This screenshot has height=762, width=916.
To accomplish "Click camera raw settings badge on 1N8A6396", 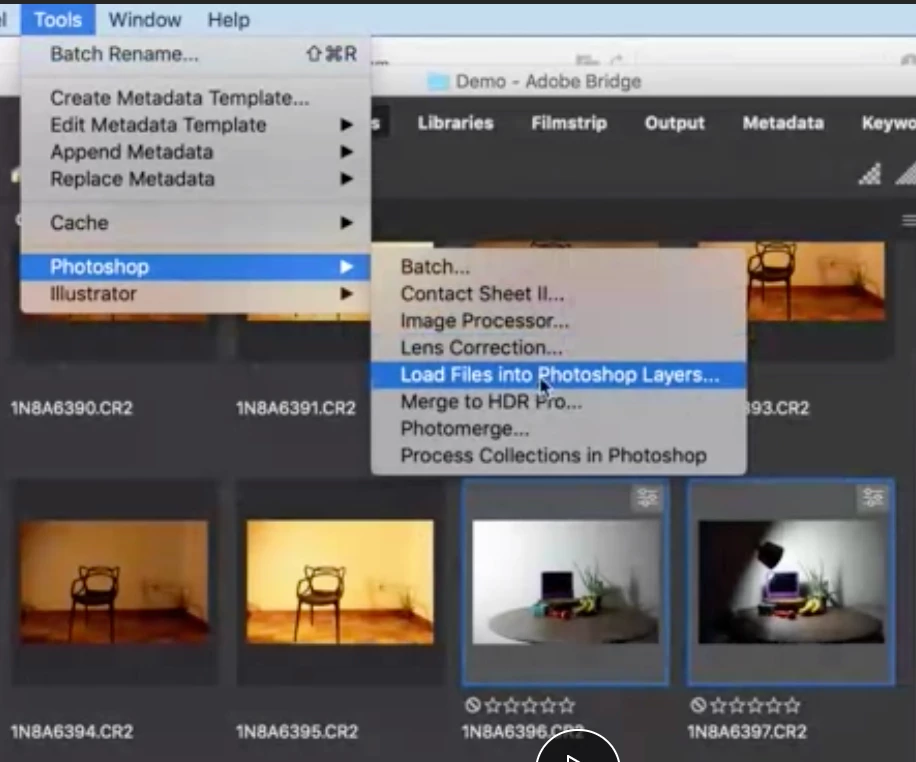I will [647, 497].
